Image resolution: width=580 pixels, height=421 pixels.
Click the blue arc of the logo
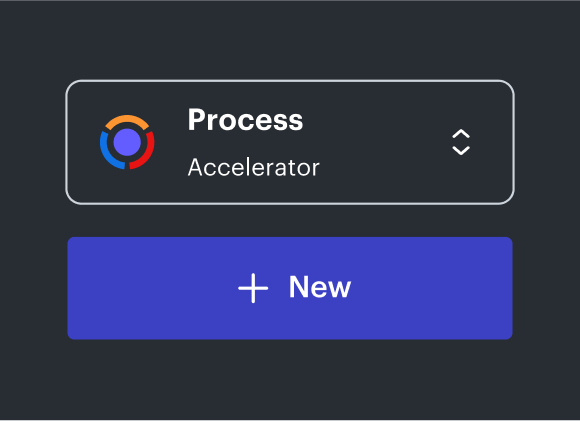[x=108, y=152]
